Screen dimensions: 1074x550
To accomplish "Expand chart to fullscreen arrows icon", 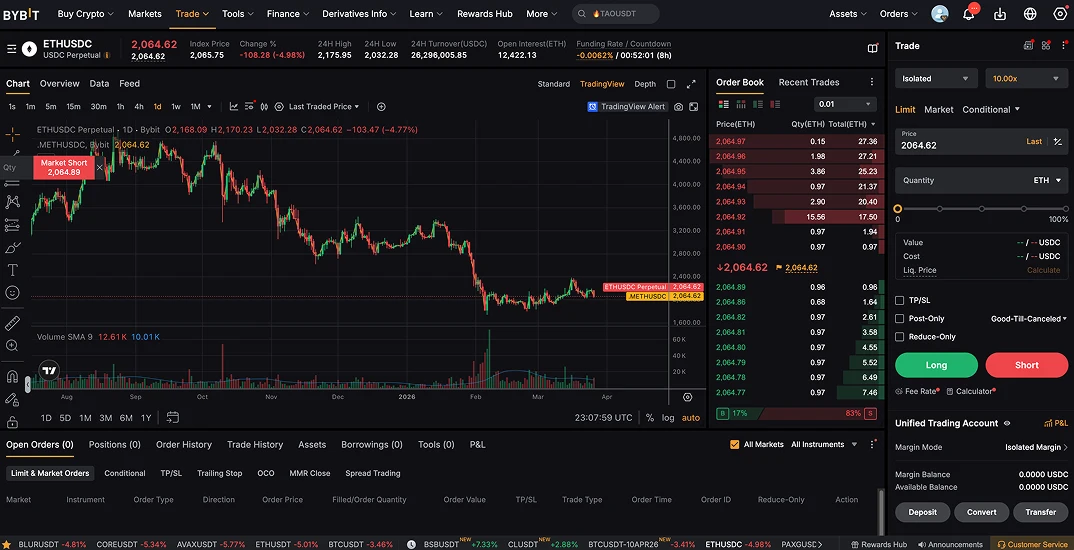I will pos(691,84).
